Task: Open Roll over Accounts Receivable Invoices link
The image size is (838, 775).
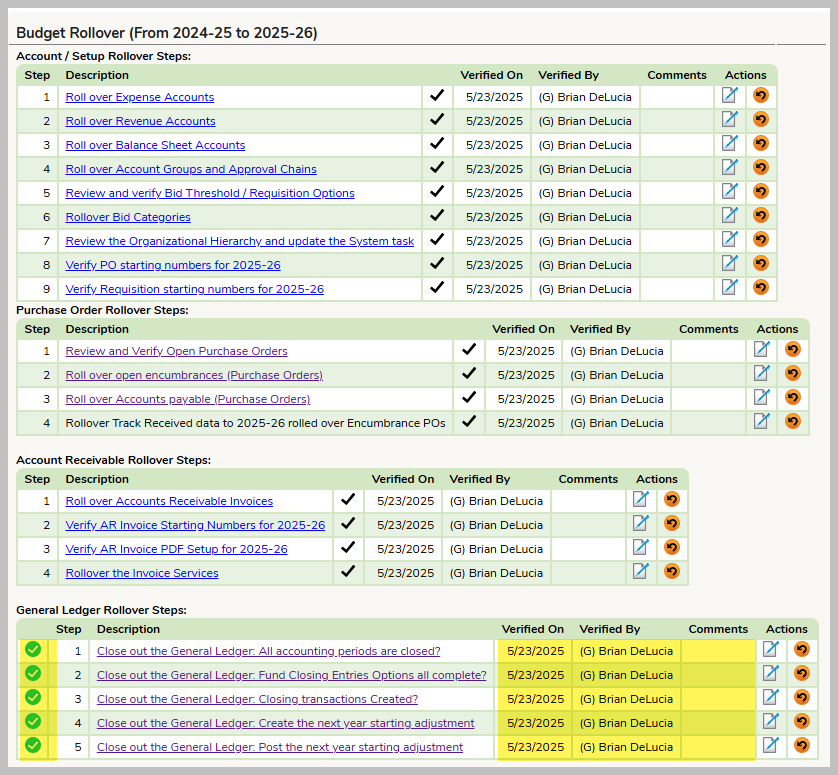Action: (169, 502)
